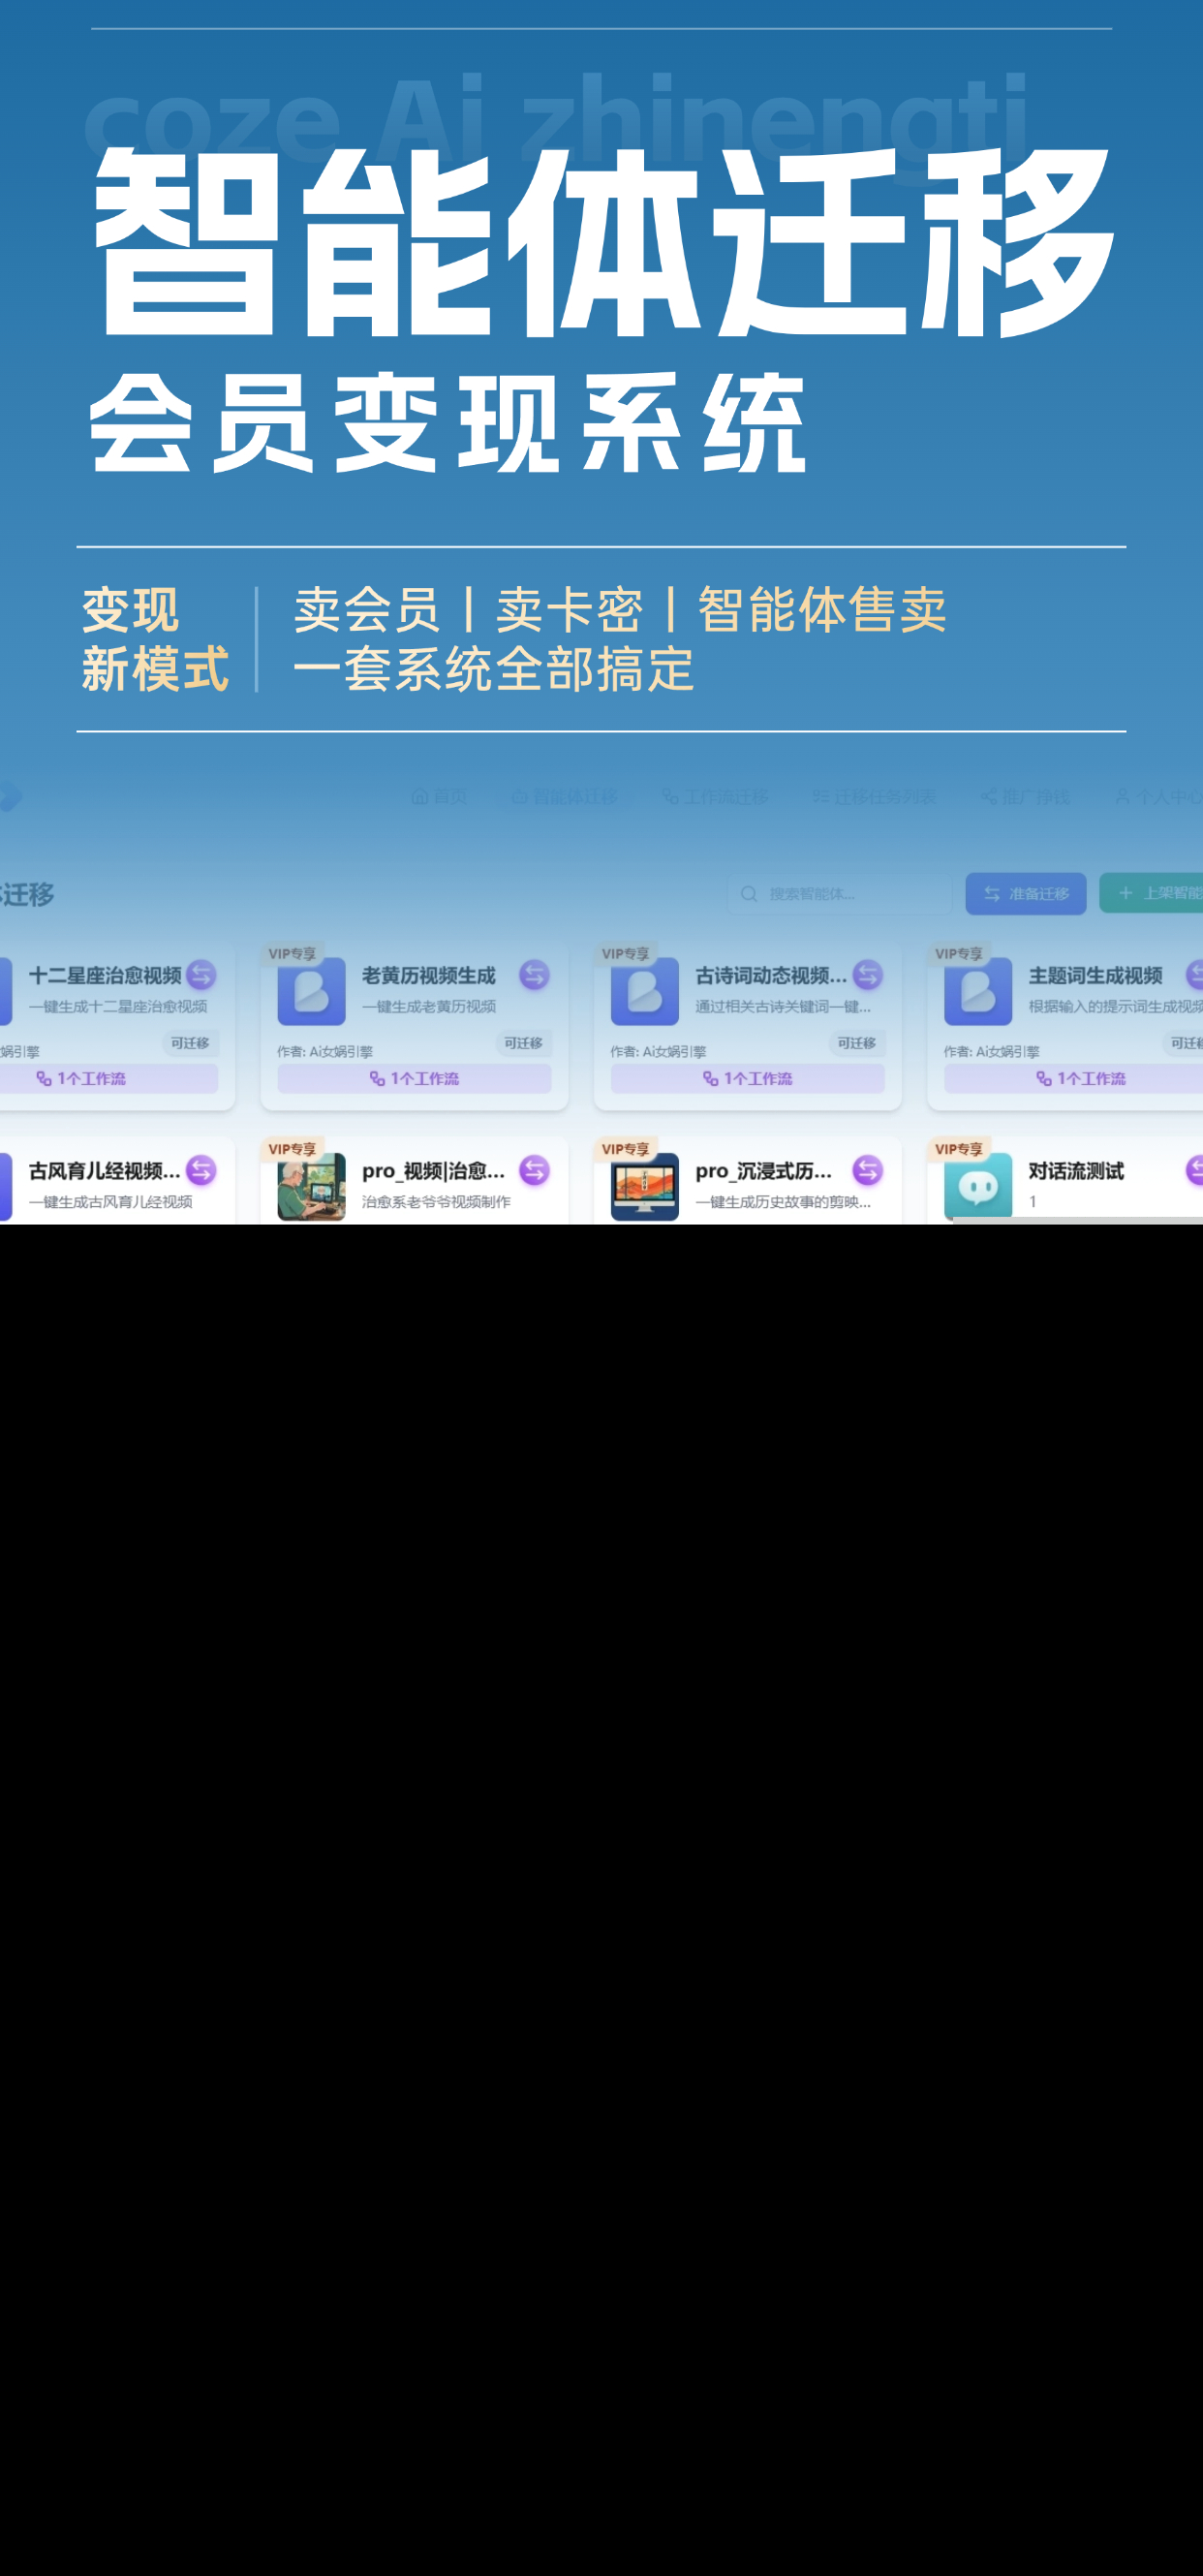Open the pro_沉浸式历 monitor thumbnail
Screen dimensions: 1203x2576
(644, 1186)
